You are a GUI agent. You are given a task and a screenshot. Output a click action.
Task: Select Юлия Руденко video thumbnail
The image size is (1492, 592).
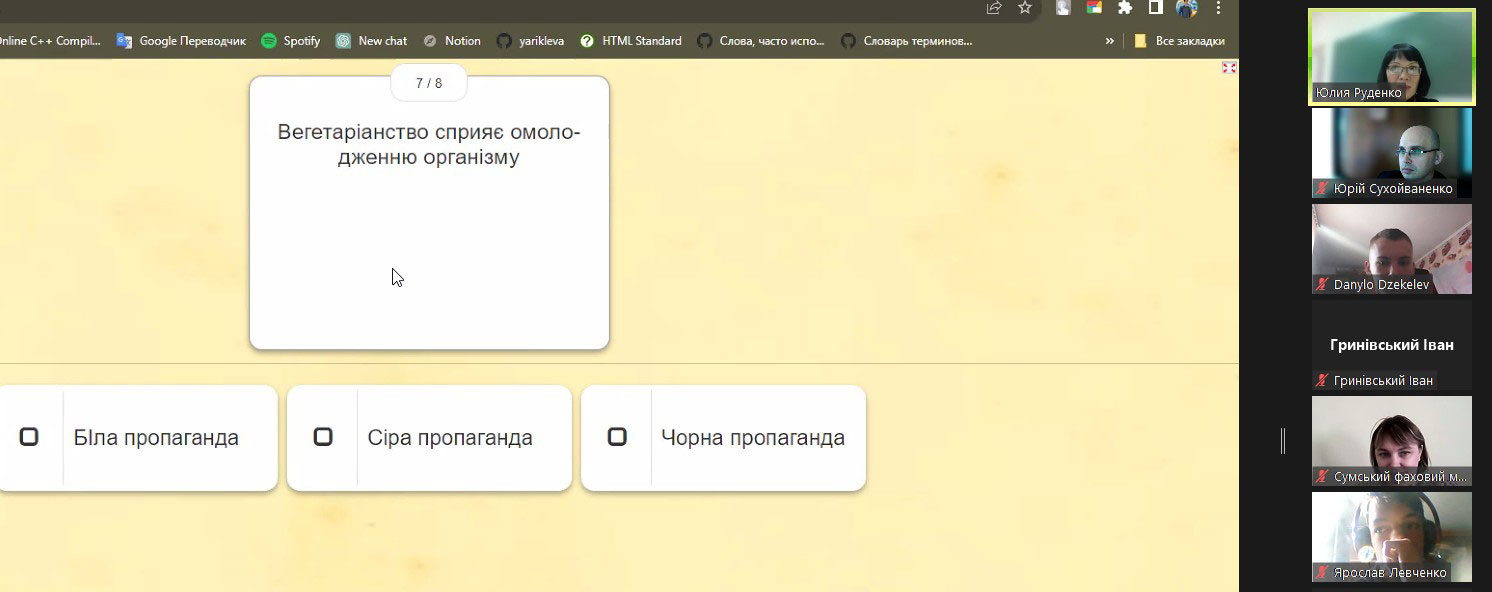click(1392, 57)
